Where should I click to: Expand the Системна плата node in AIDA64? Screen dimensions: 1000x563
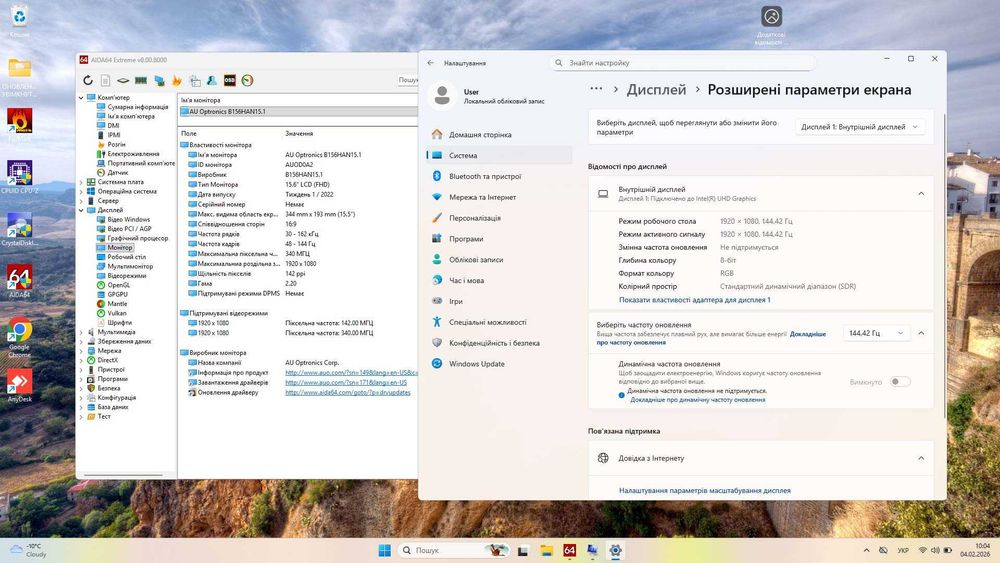coord(81,182)
